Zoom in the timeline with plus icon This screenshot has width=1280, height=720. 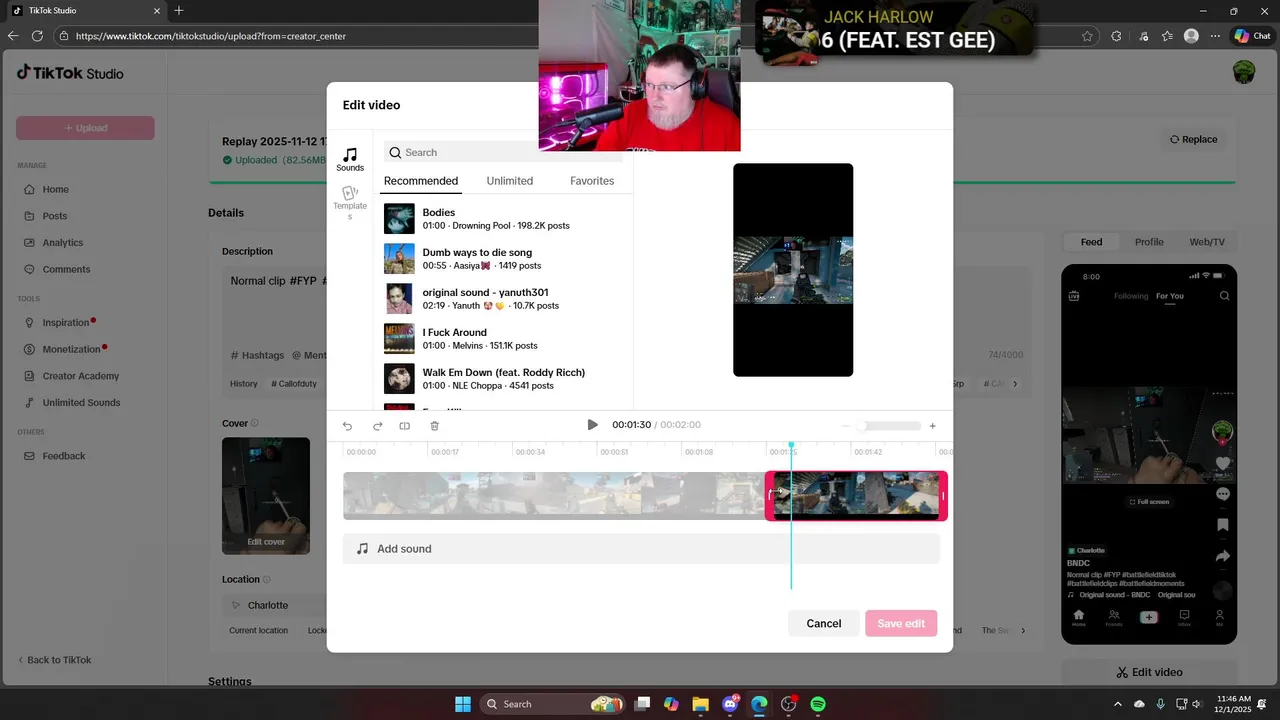pos(933,426)
